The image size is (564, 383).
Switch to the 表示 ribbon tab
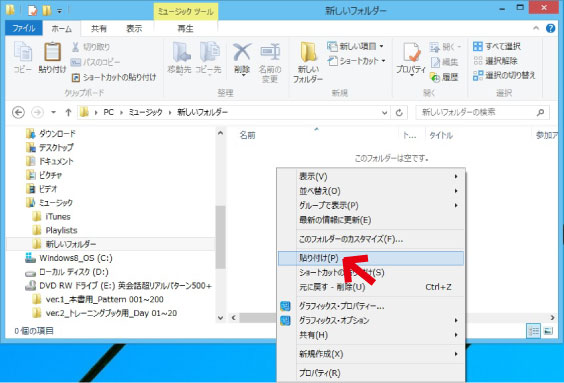(134, 28)
